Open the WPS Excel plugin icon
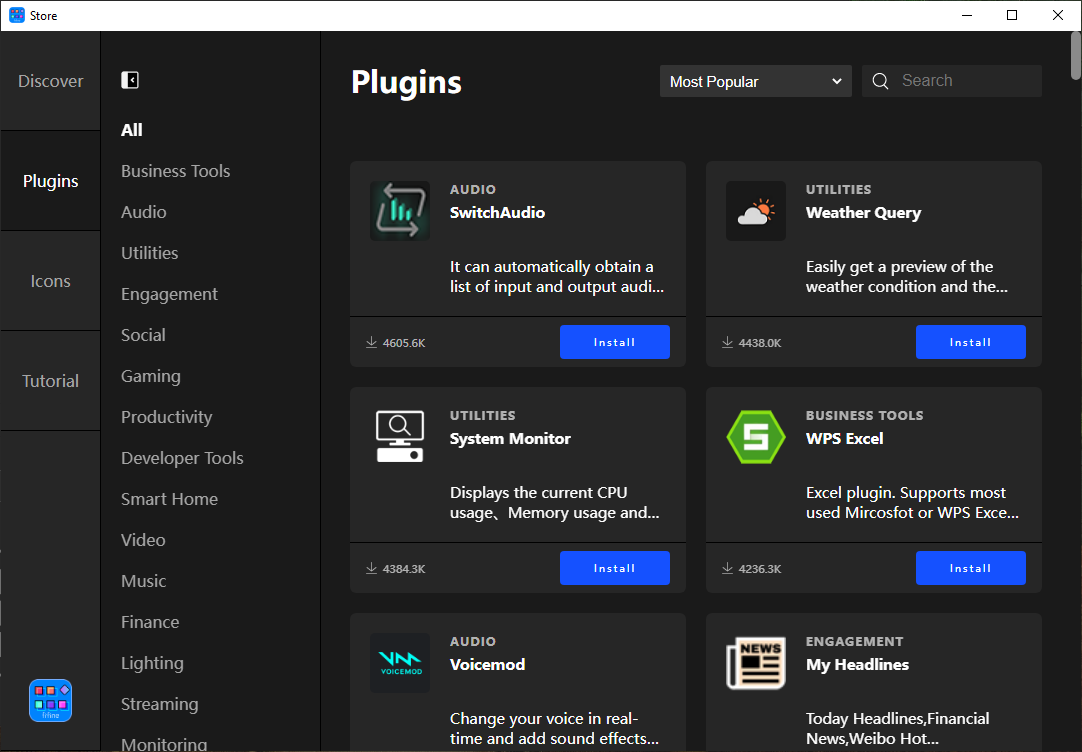Screen dimensions: 1082x752 tap(756, 437)
